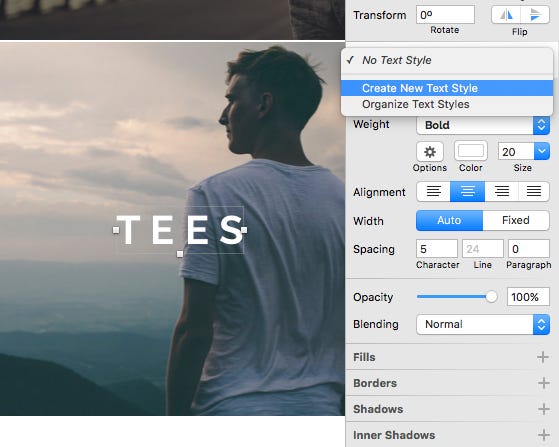Open the font Size dropdown arrow
The height and width of the screenshot is (447, 559).
pos(542,151)
